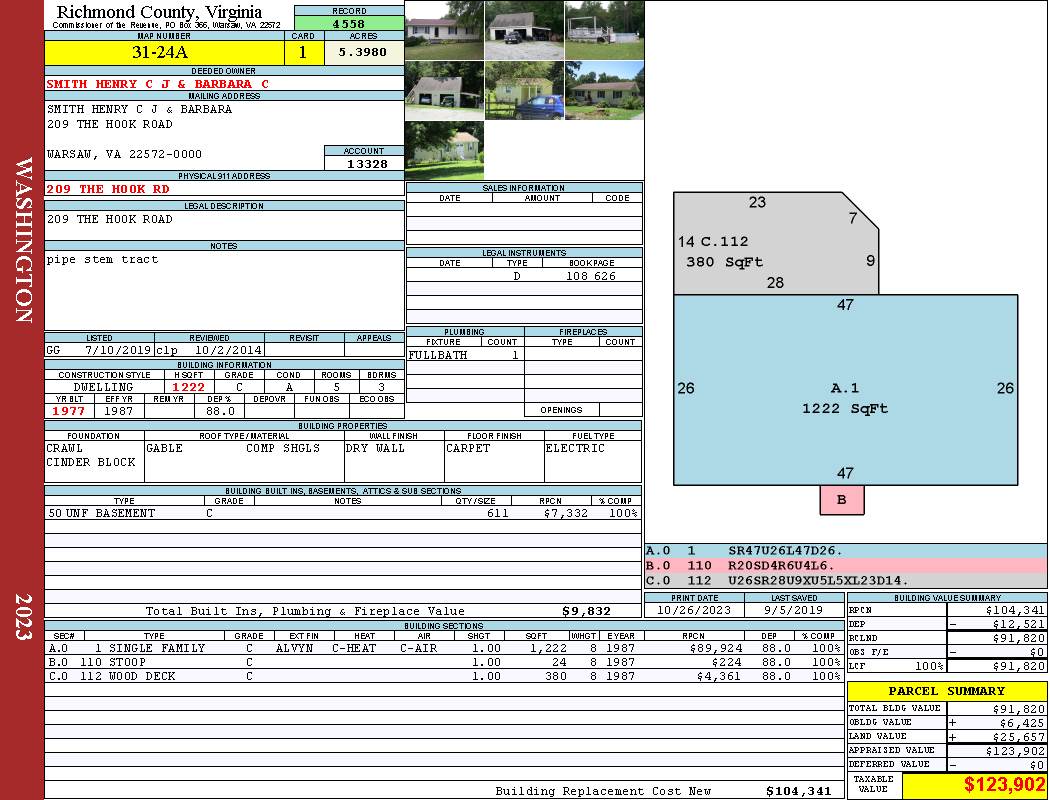Open the photo of the raised deck beside the pool
This screenshot has width=1050, height=800.
pos(605,30)
